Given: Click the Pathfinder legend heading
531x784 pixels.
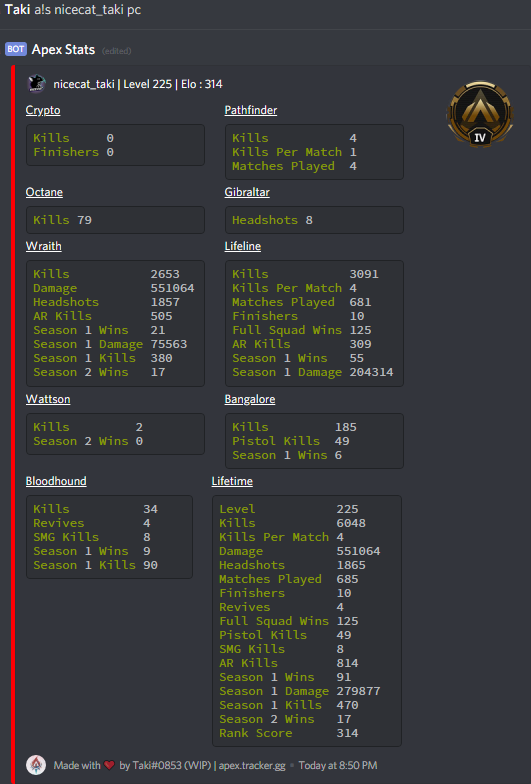Looking at the screenshot, I should coord(250,110).
